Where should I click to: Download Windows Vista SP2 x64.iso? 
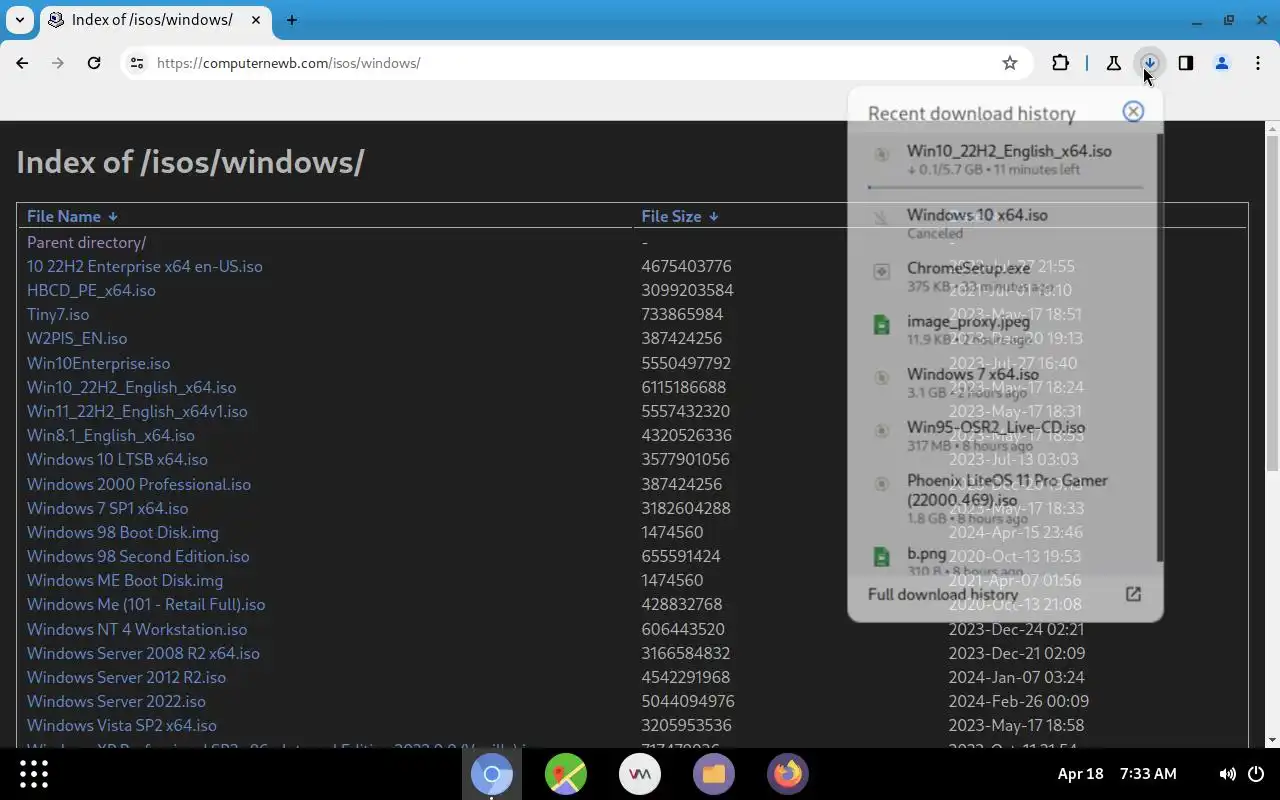point(122,725)
